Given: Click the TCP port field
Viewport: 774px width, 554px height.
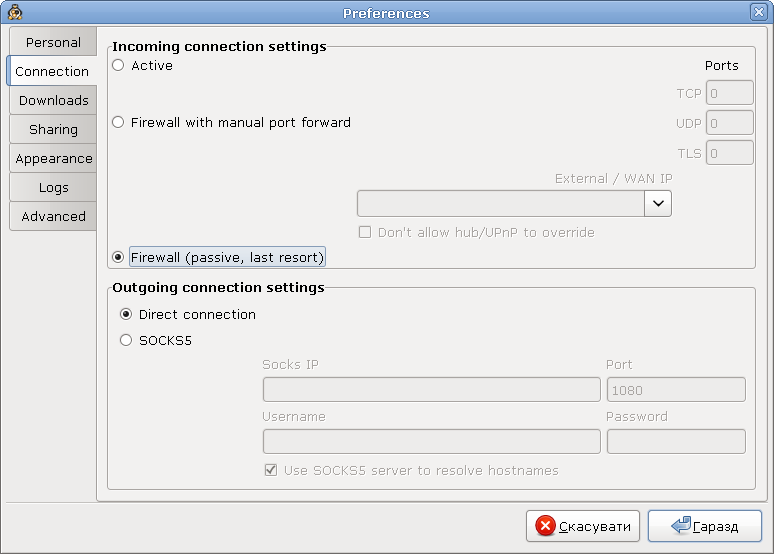Looking at the screenshot, I should click(x=729, y=94).
